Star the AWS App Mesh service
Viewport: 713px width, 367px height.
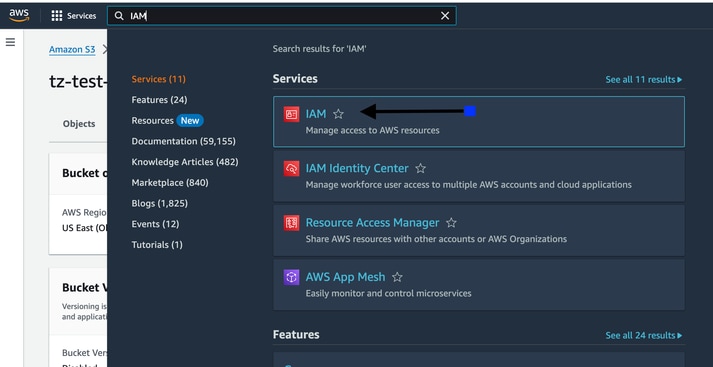pos(397,277)
